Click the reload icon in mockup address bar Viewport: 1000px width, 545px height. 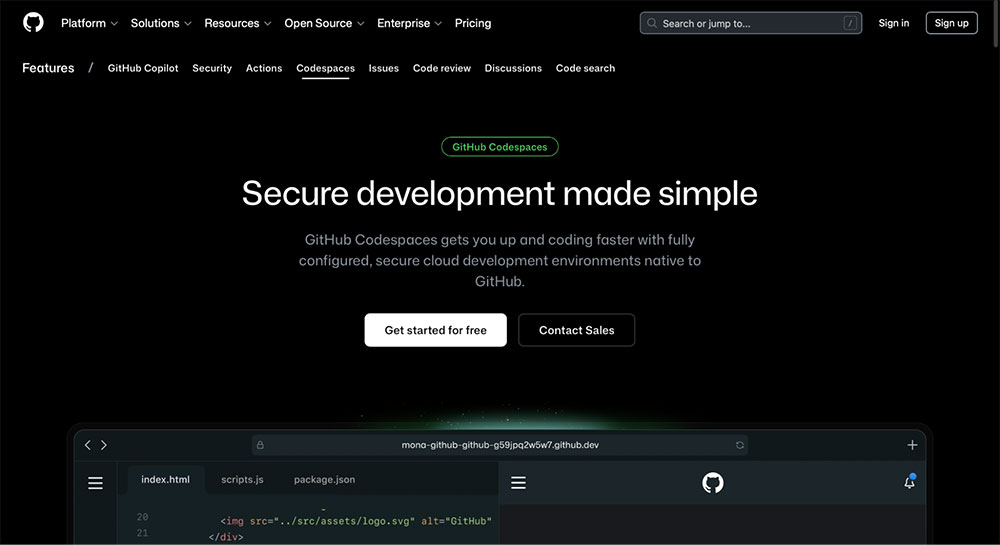[x=740, y=445]
